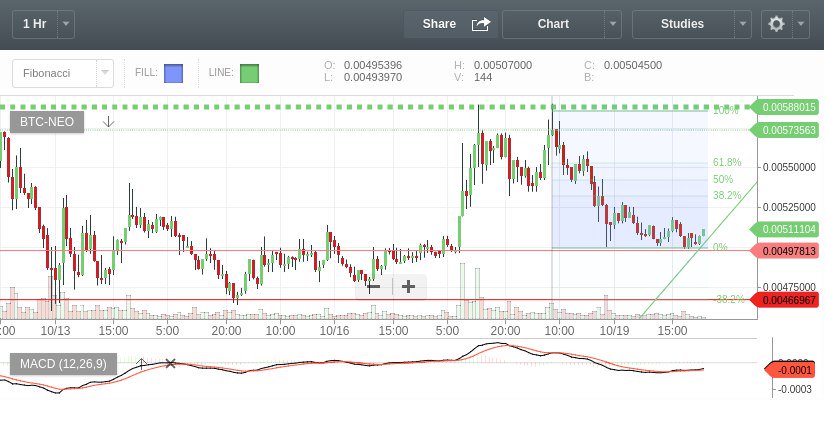The height and width of the screenshot is (428, 825).
Task: Expand the 1 Hr interval dropdown arrow
Action: 66,24
